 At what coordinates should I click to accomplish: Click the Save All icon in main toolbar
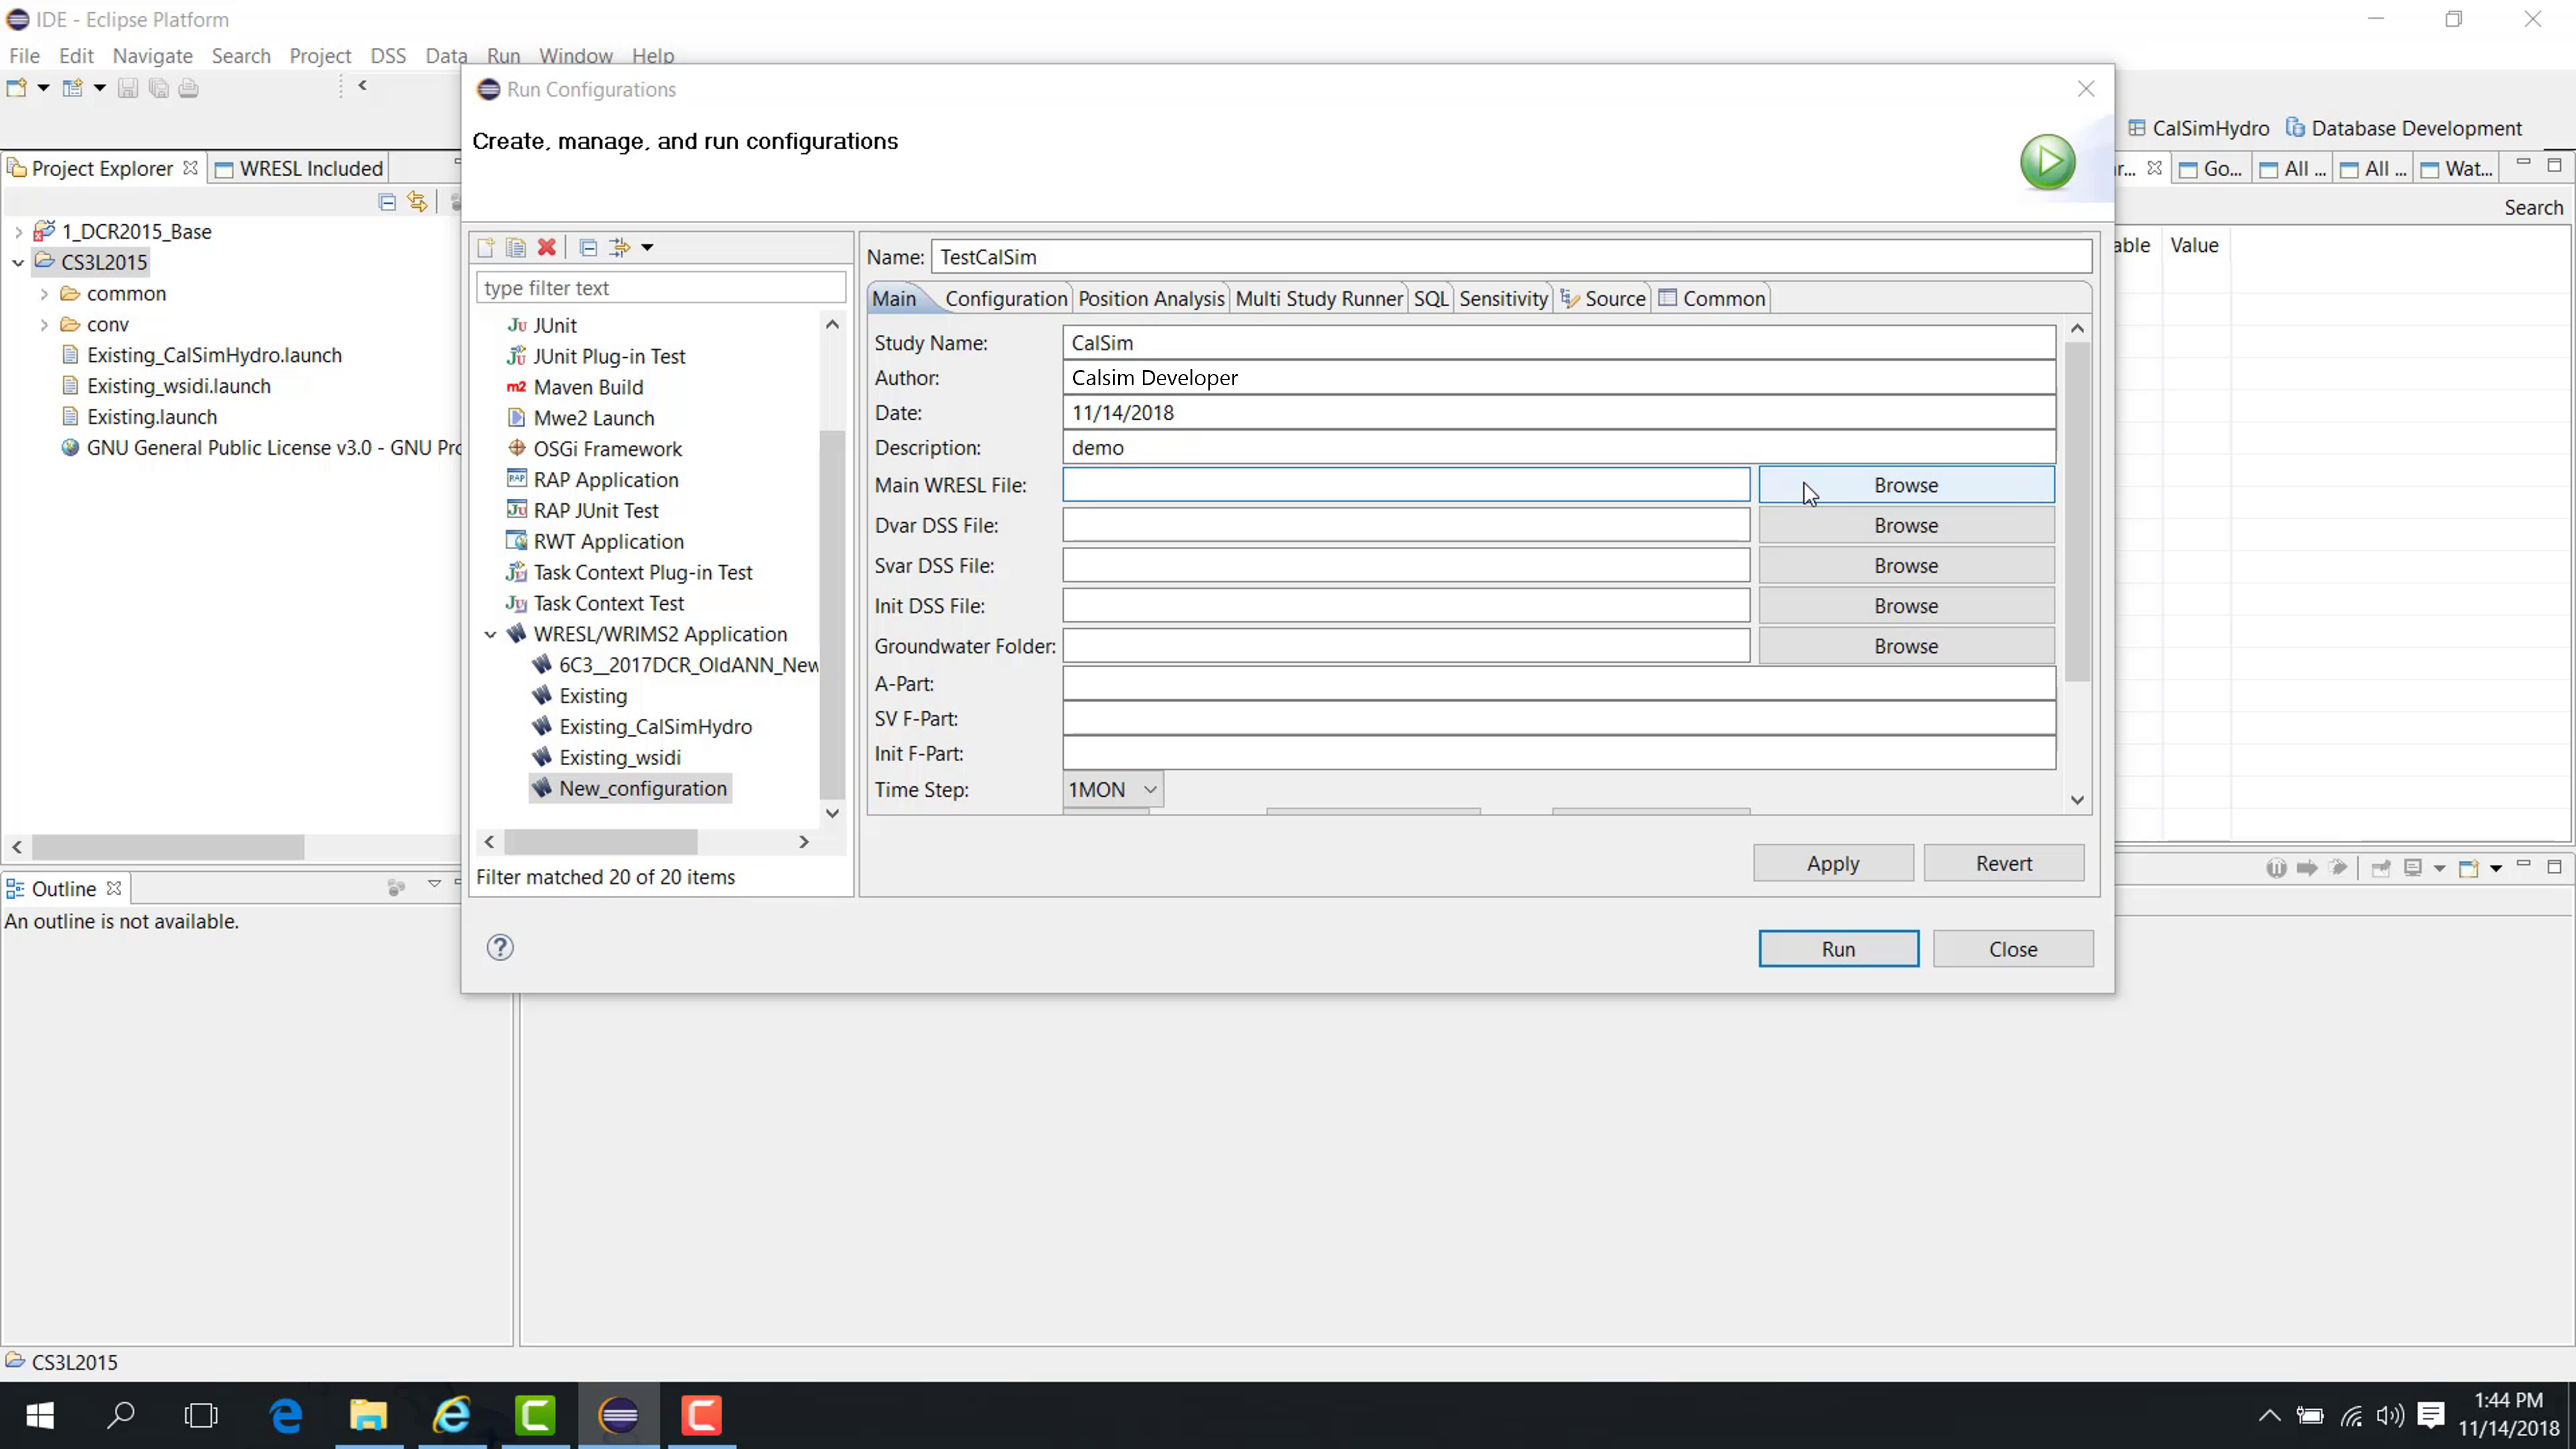pos(159,88)
